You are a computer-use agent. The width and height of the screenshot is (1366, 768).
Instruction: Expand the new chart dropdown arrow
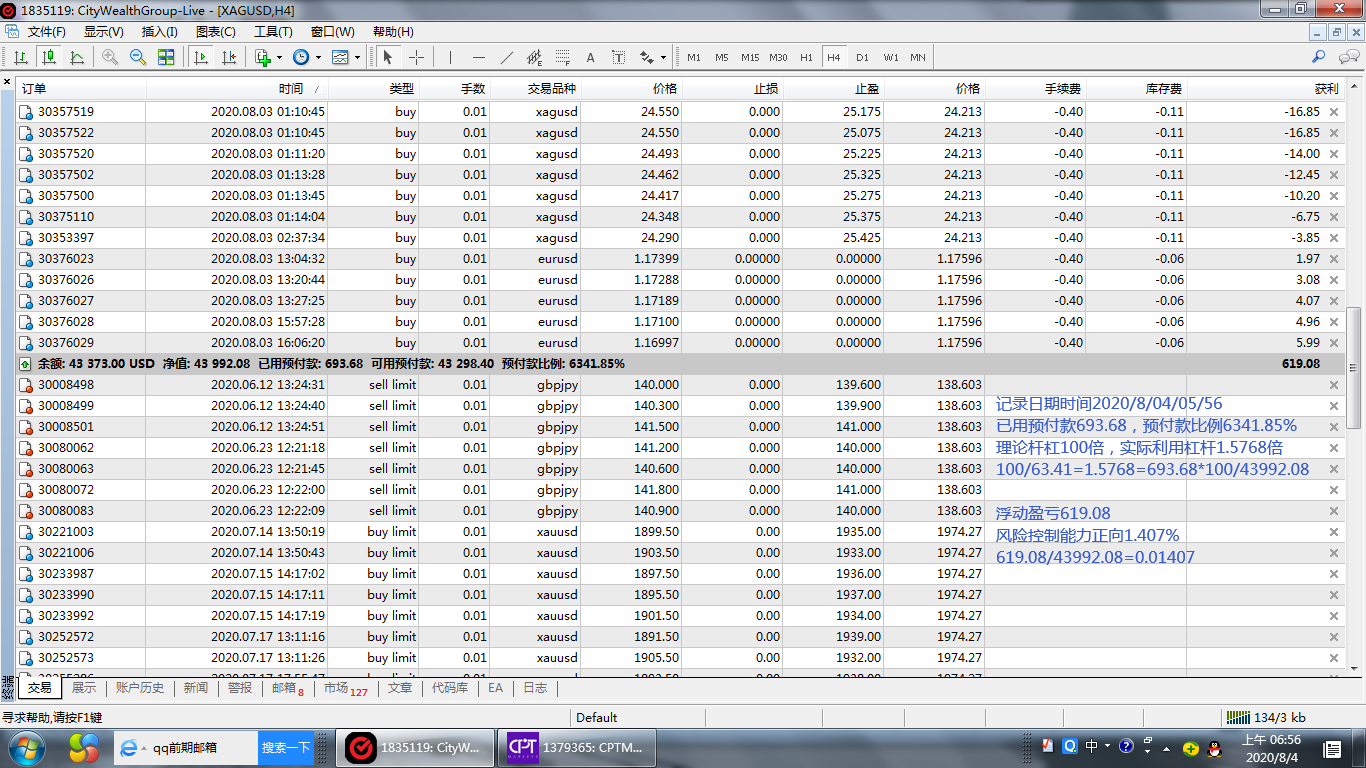click(279, 57)
